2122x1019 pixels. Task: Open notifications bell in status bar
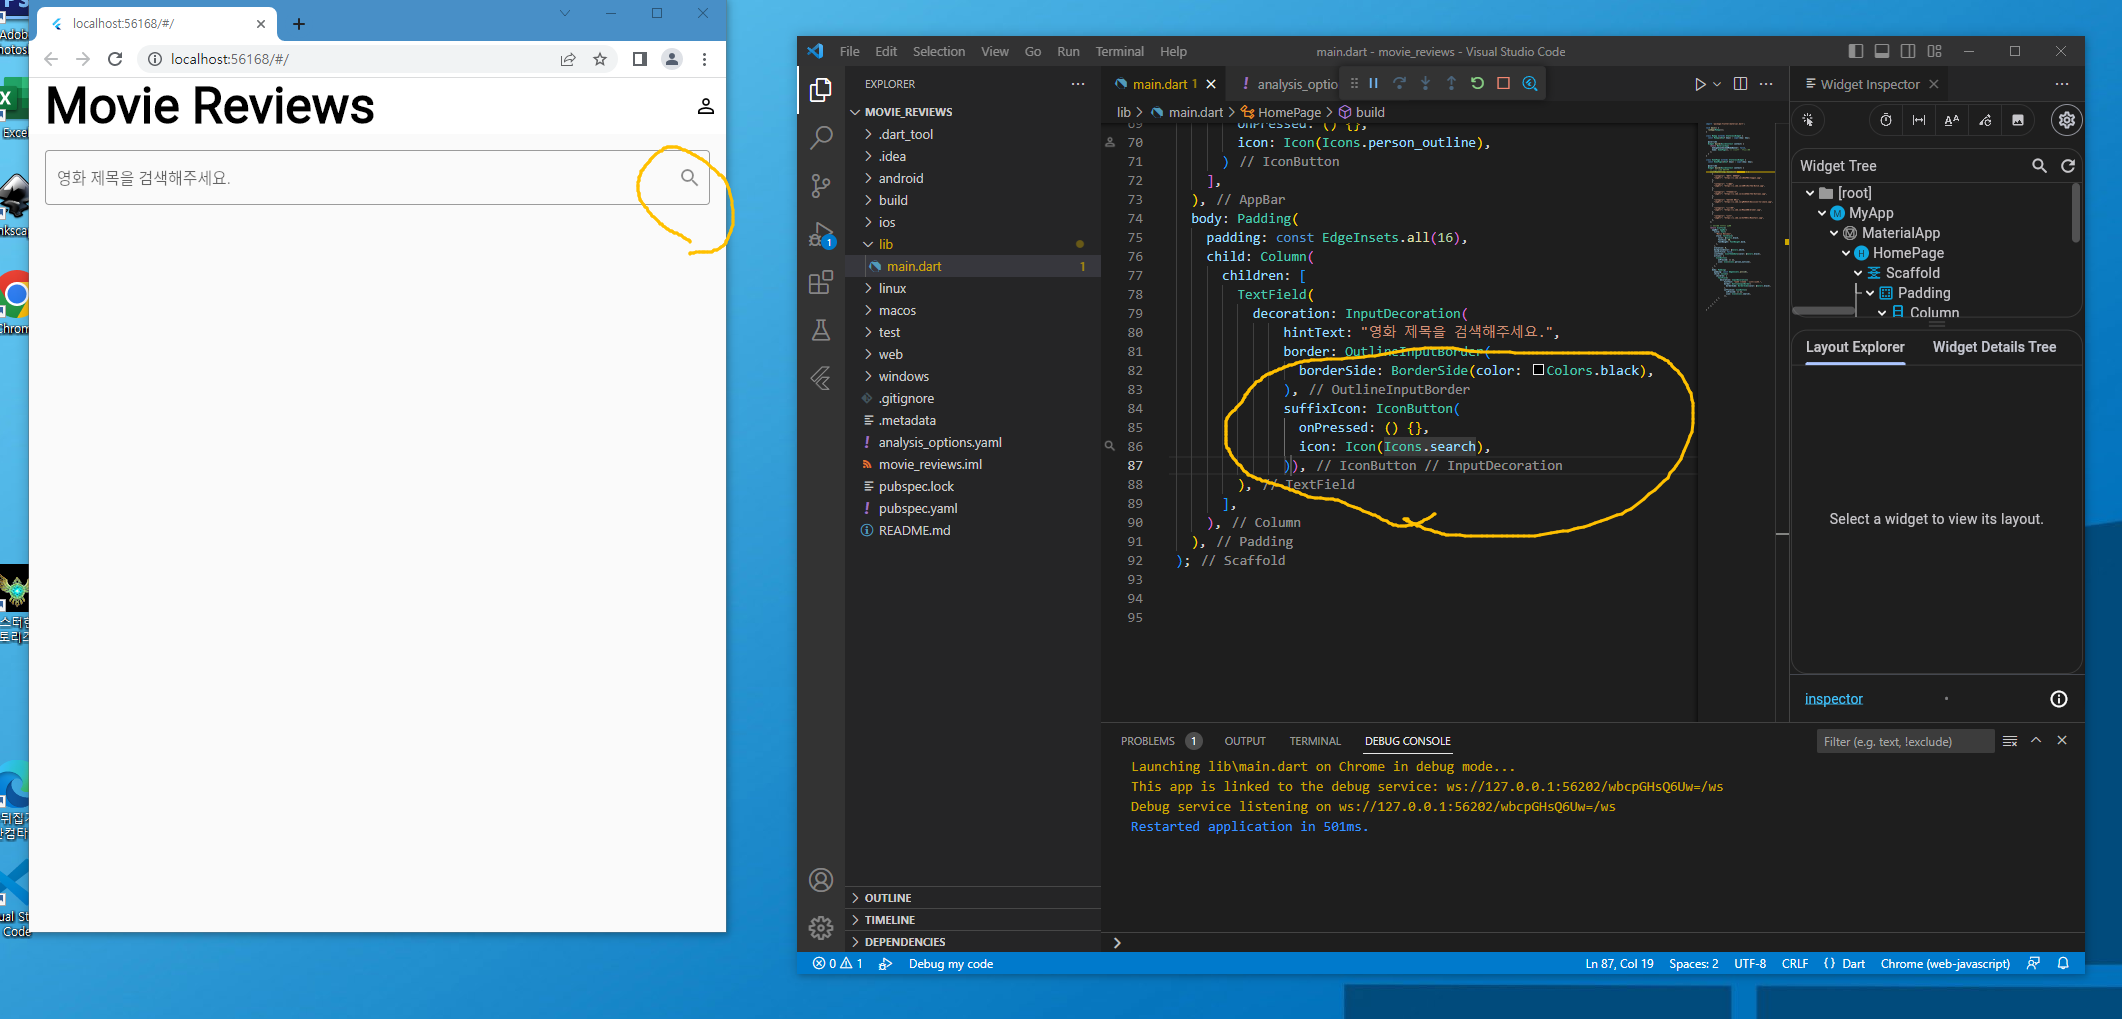click(2063, 964)
